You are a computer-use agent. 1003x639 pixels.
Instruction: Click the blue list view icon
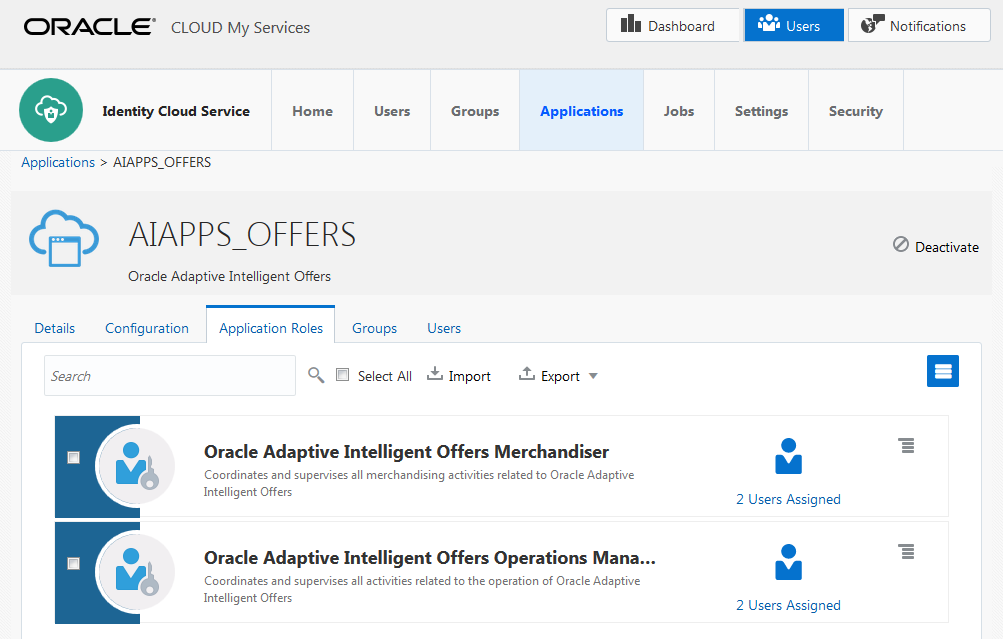(x=942, y=371)
